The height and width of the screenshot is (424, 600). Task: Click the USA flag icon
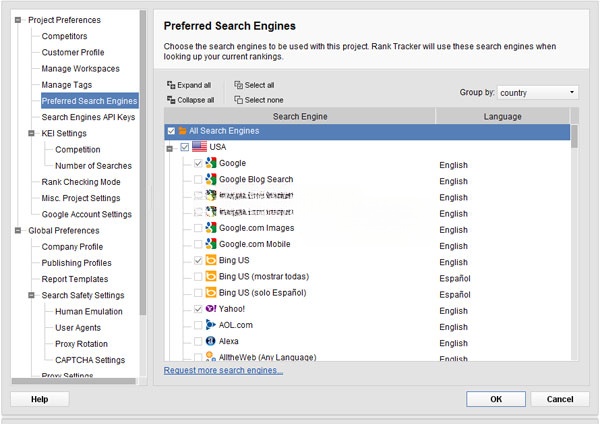[x=199, y=147]
